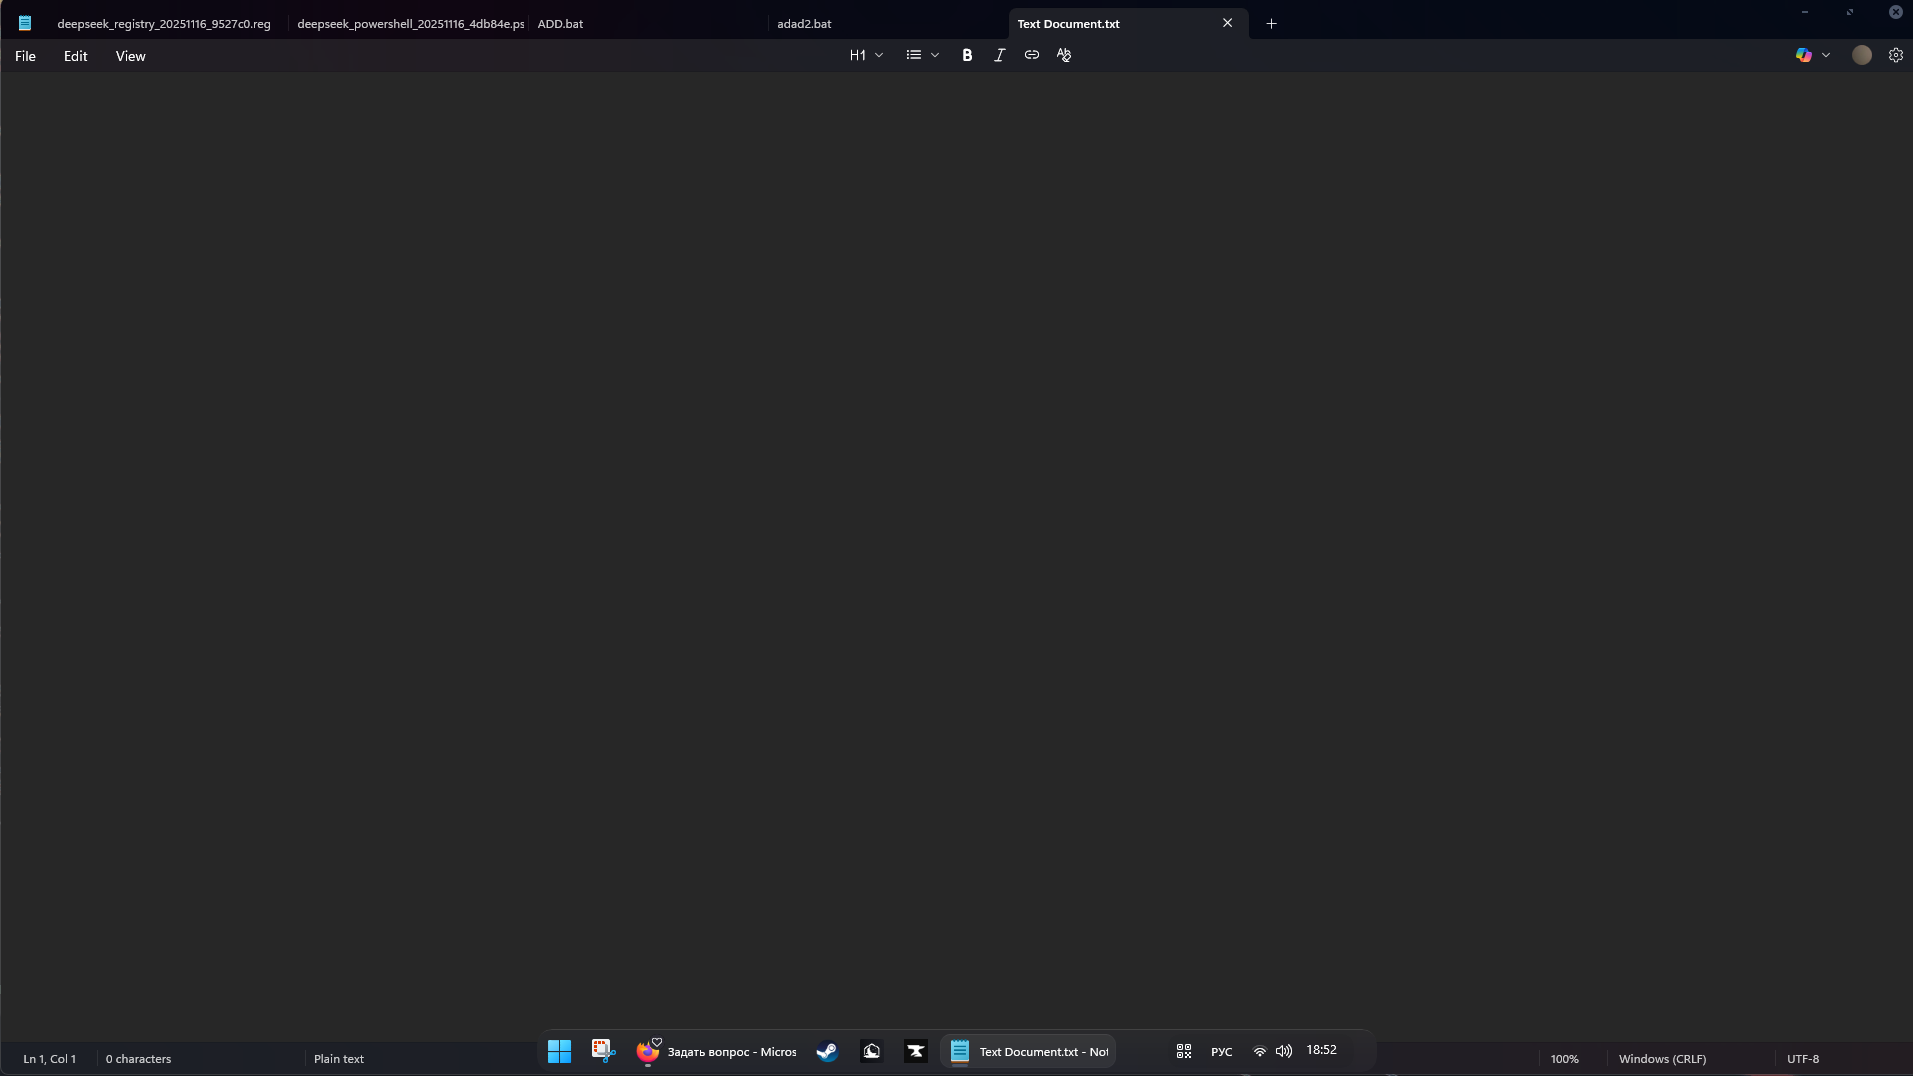Click the Text Document.txt Notepad taskbar button

pyautogui.click(x=1028, y=1051)
